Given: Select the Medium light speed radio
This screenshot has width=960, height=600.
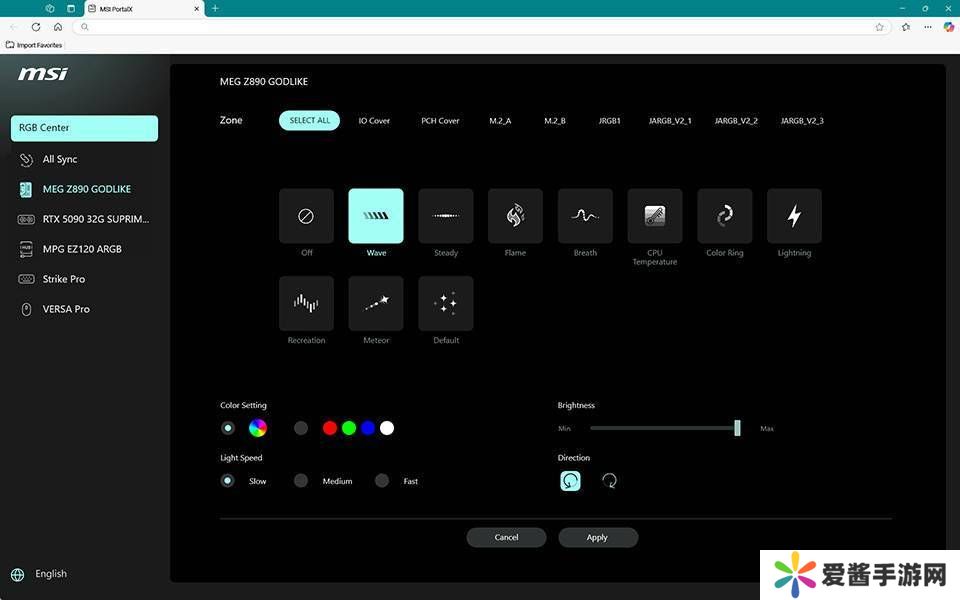Looking at the screenshot, I should tap(301, 481).
